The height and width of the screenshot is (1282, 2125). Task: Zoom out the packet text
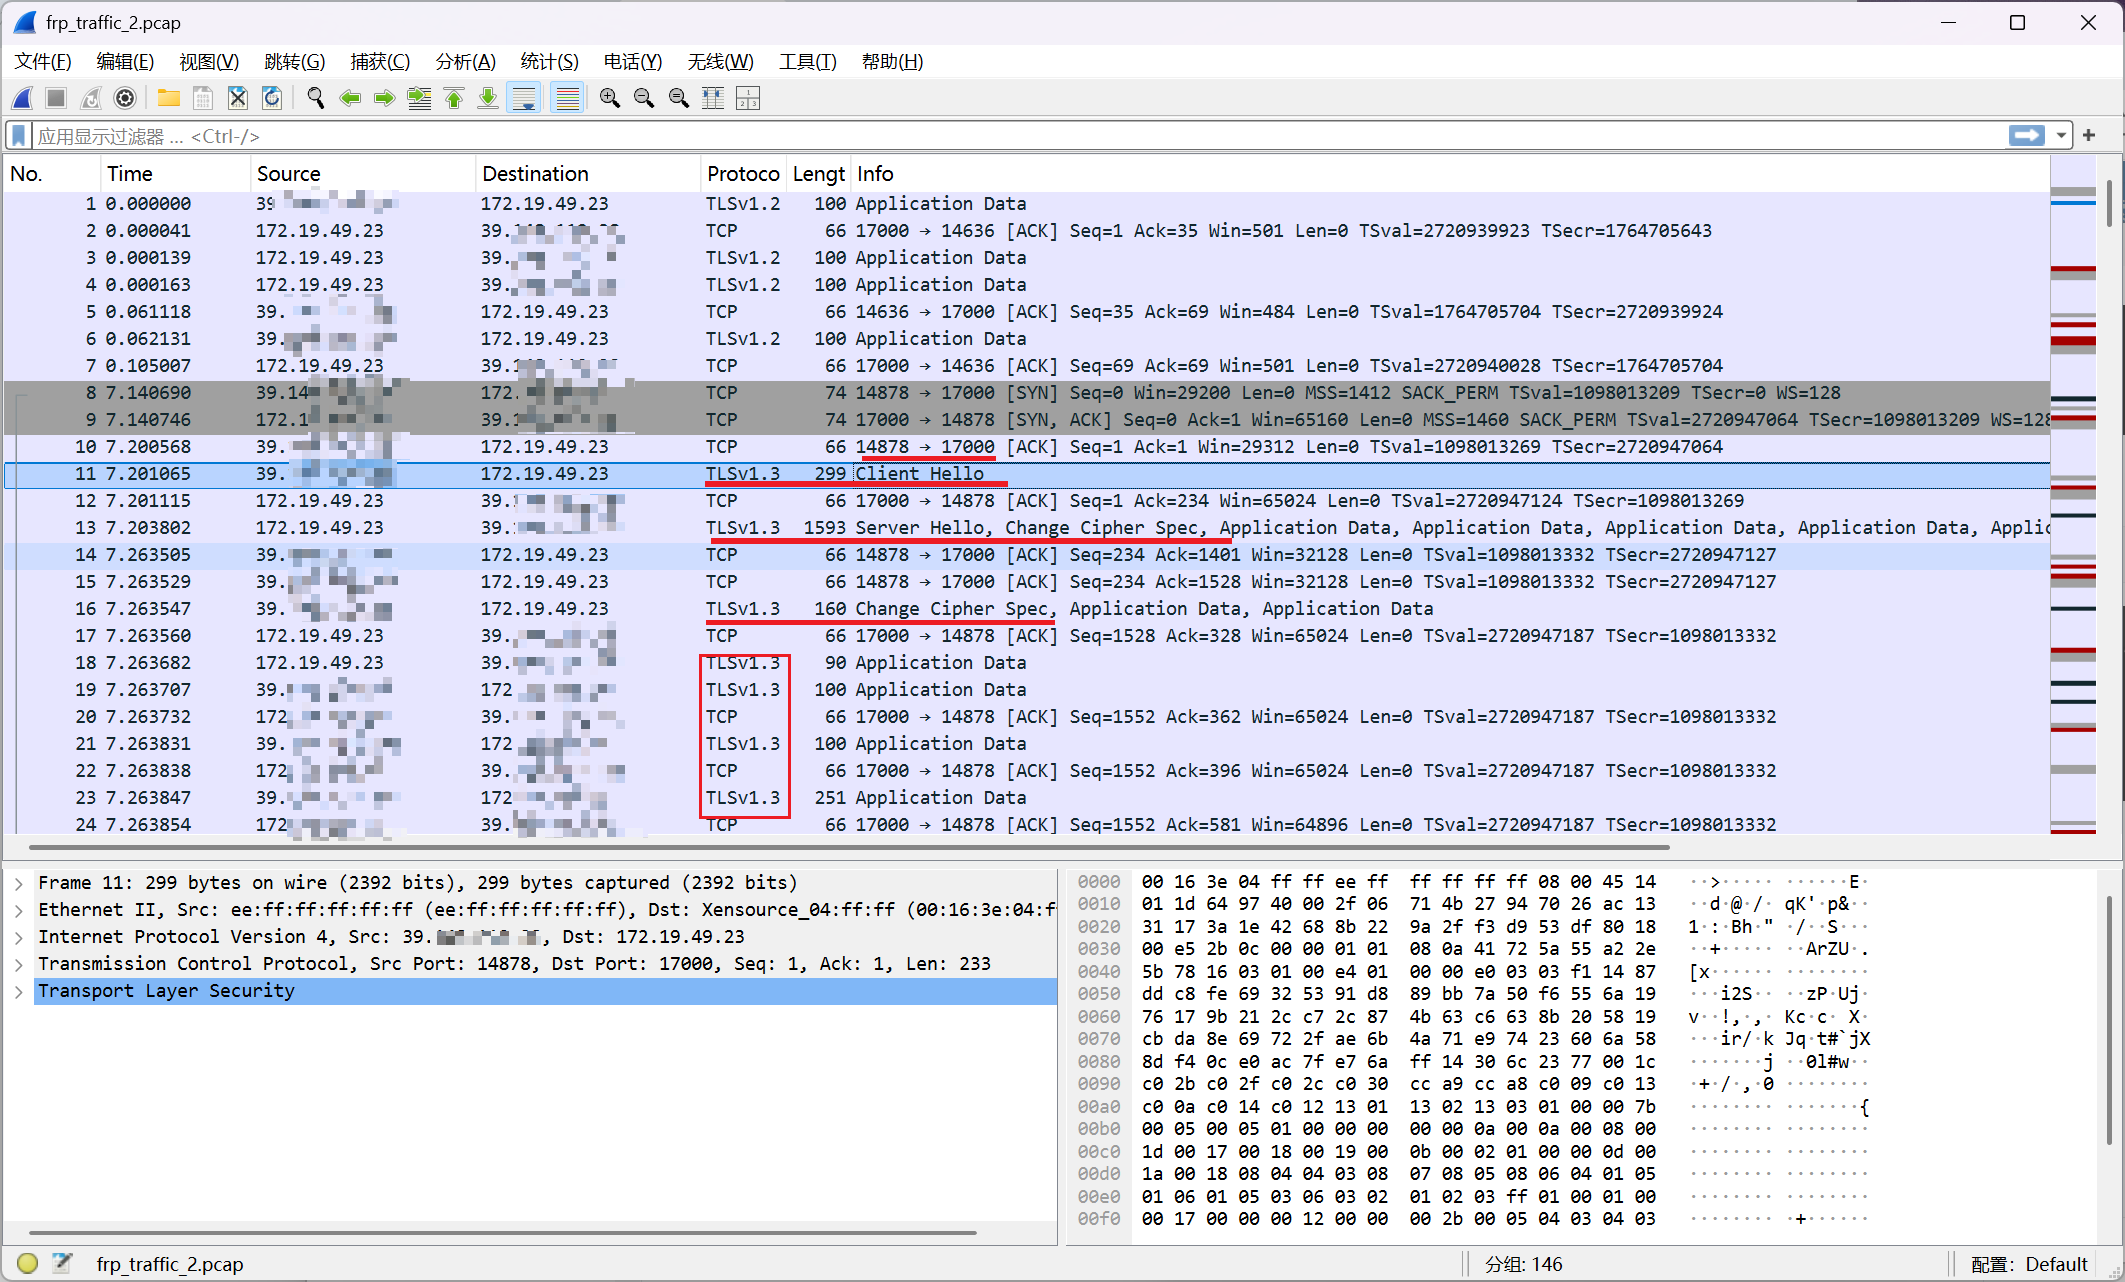pos(644,98)
